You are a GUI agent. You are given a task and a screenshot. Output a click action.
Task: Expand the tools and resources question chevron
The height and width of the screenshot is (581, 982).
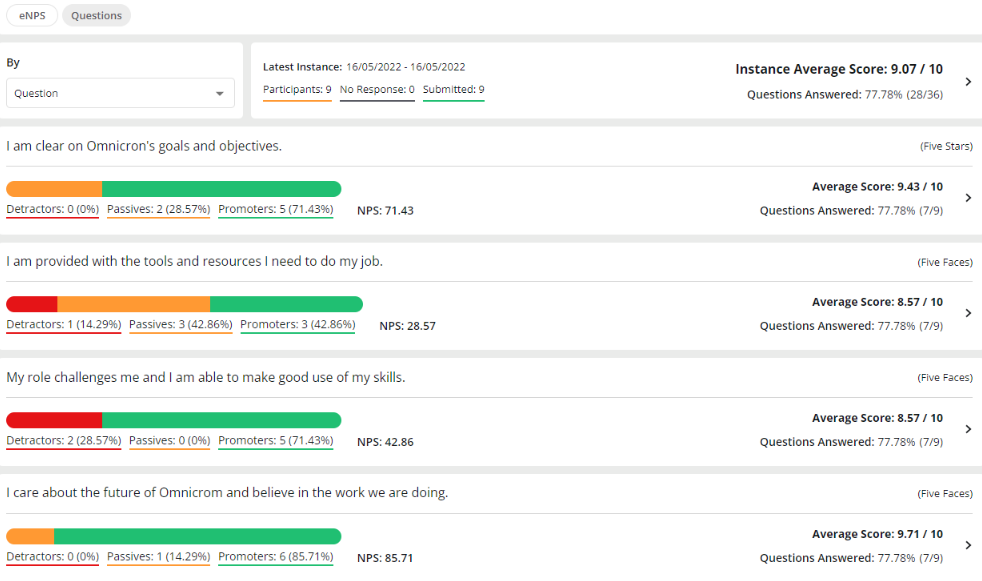pos(967,313)
